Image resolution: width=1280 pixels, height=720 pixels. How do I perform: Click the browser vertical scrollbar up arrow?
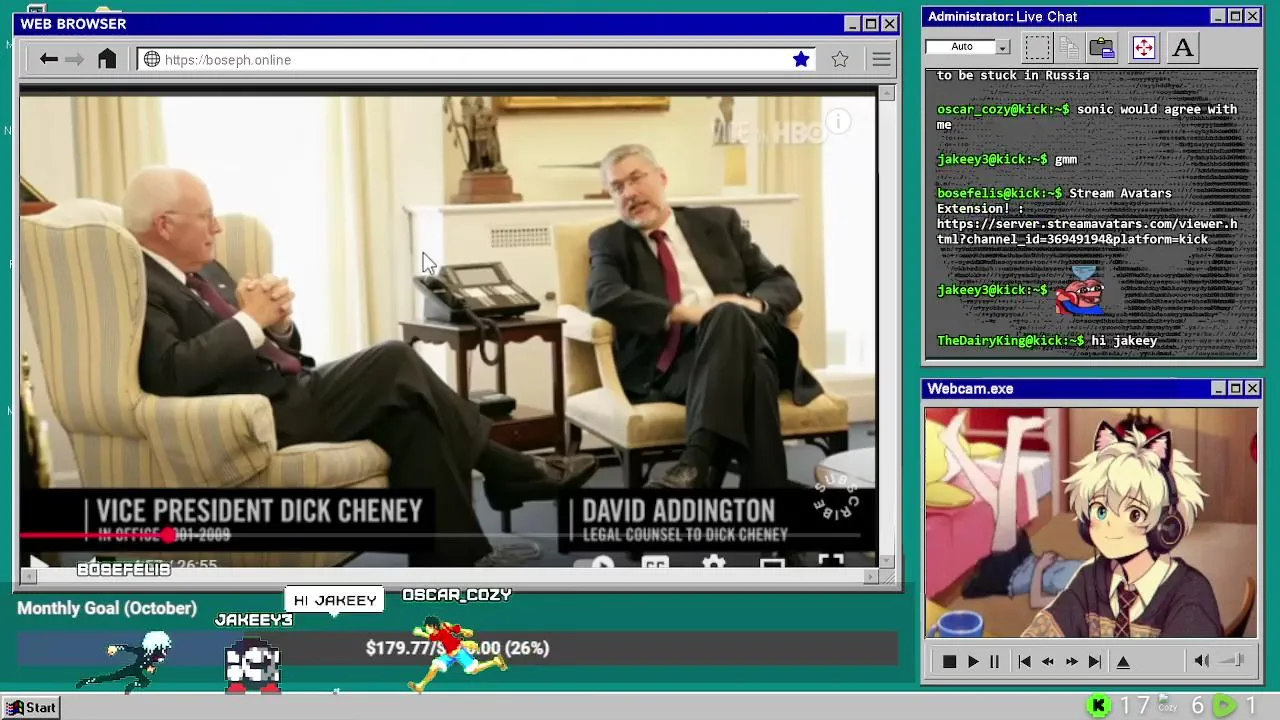click(x=887, y=93)
